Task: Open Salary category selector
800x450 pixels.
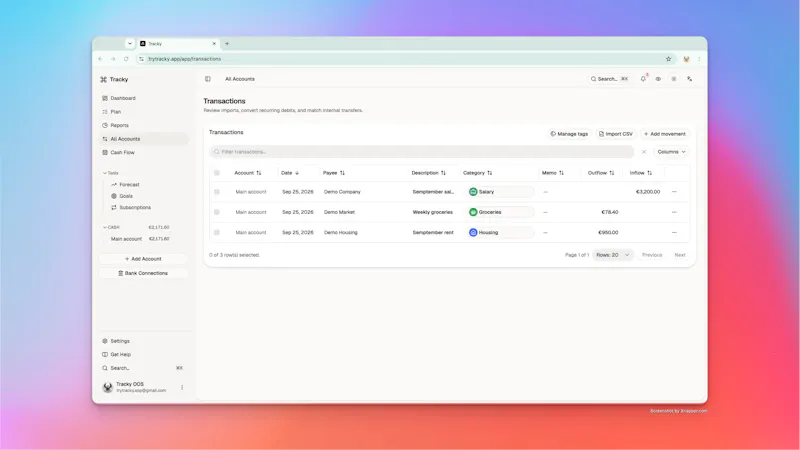Action: [501, 192]
